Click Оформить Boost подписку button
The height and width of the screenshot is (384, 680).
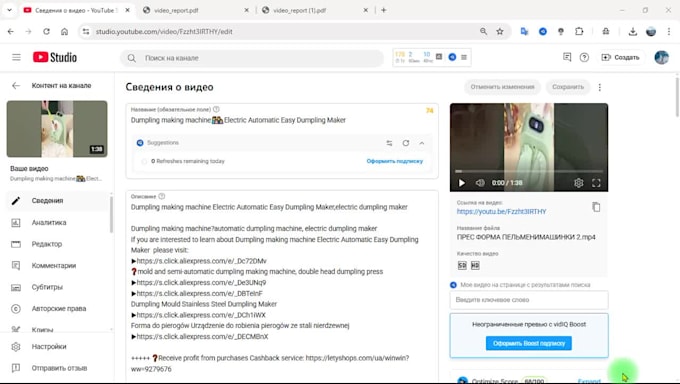tap(529, 343)
